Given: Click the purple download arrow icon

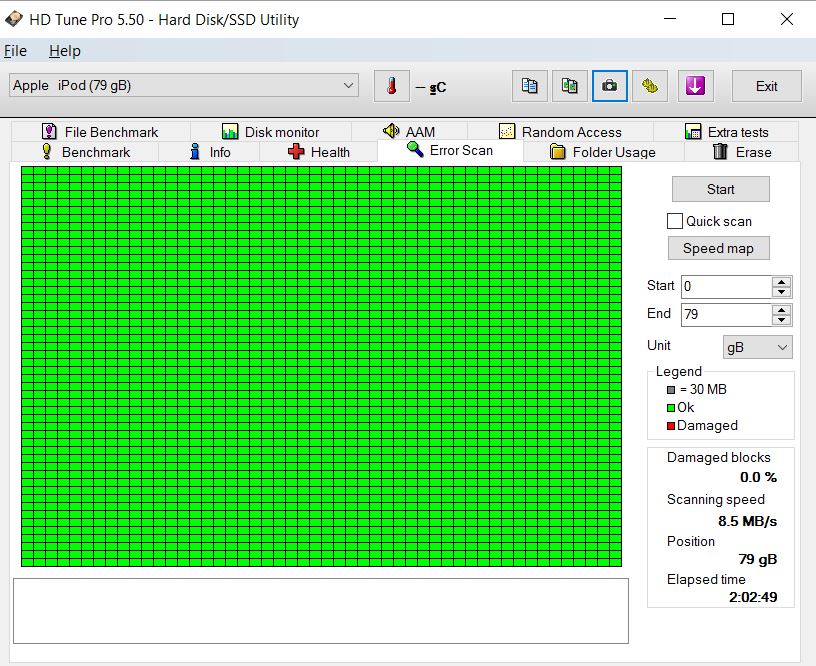Looking at the screenshot, I should click(x=695, y=86).
